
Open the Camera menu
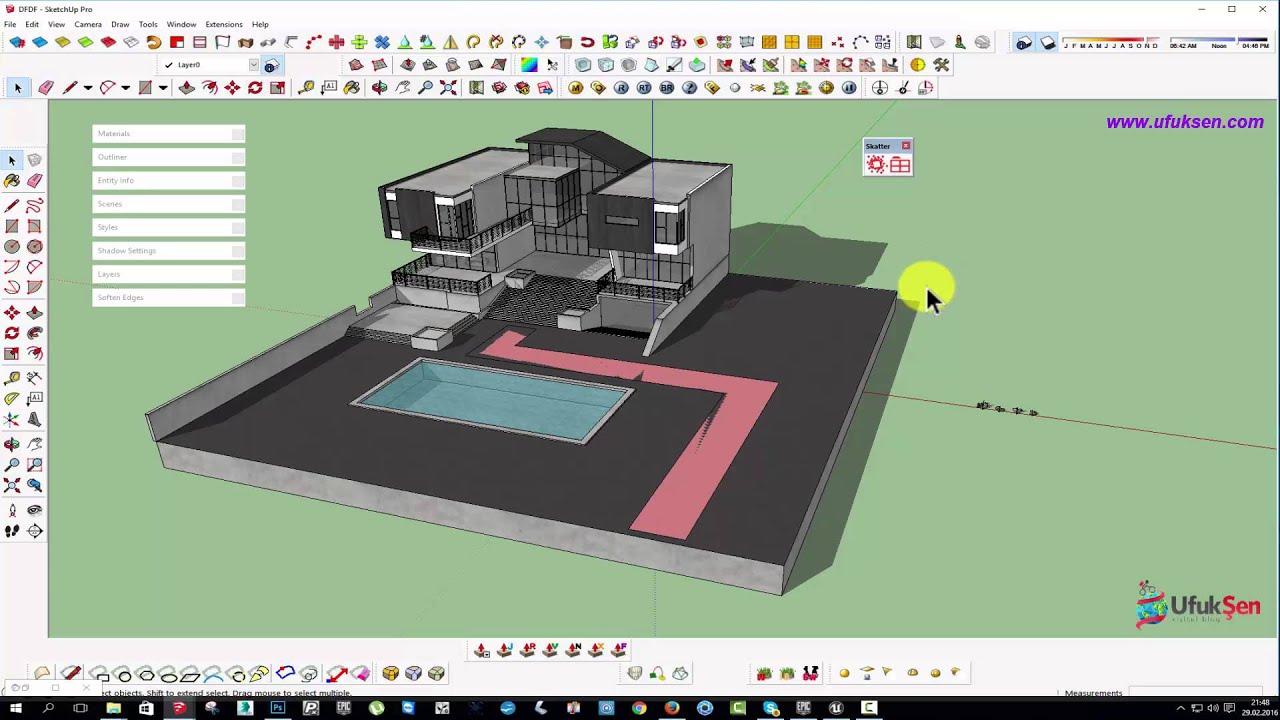click(88, 24)
